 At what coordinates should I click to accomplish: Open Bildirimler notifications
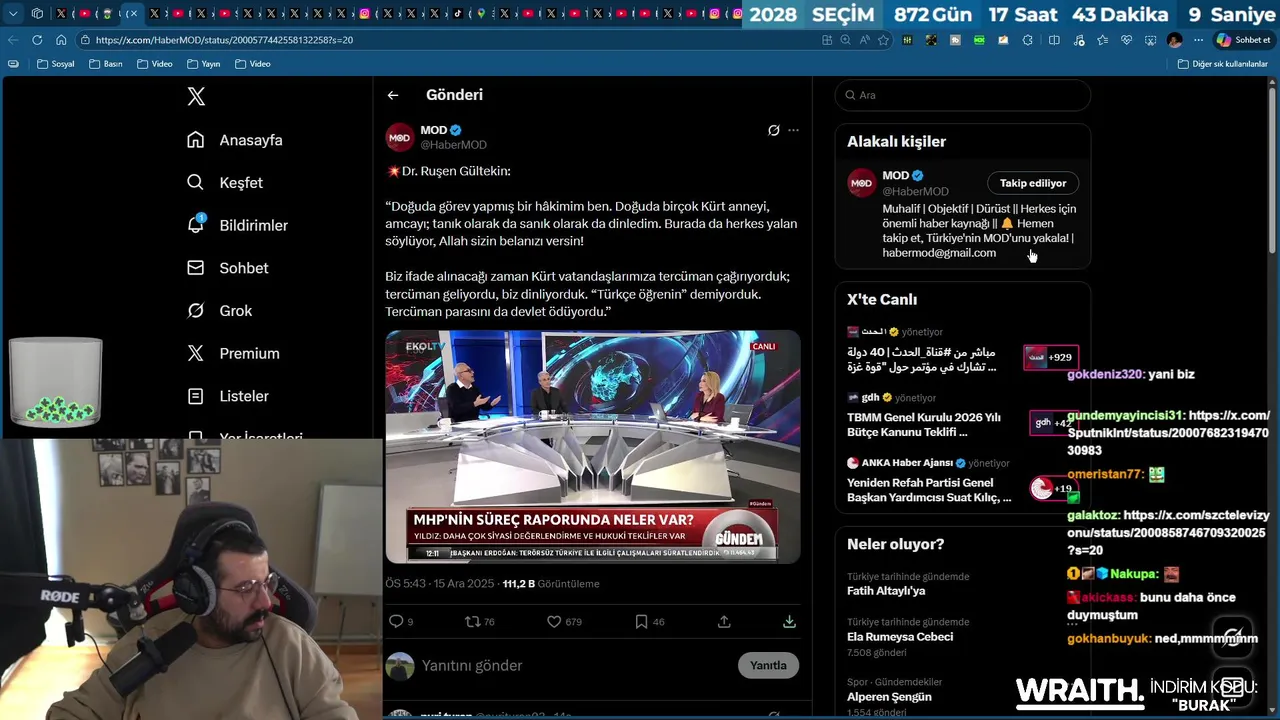coord(238,225)
